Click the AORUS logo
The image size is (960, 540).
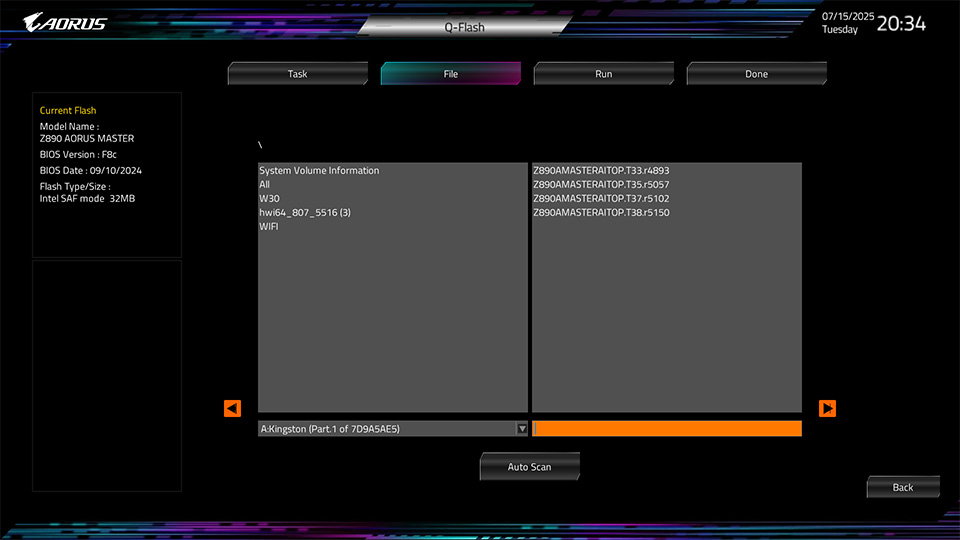pyautogui.click(x=65, y=23)
